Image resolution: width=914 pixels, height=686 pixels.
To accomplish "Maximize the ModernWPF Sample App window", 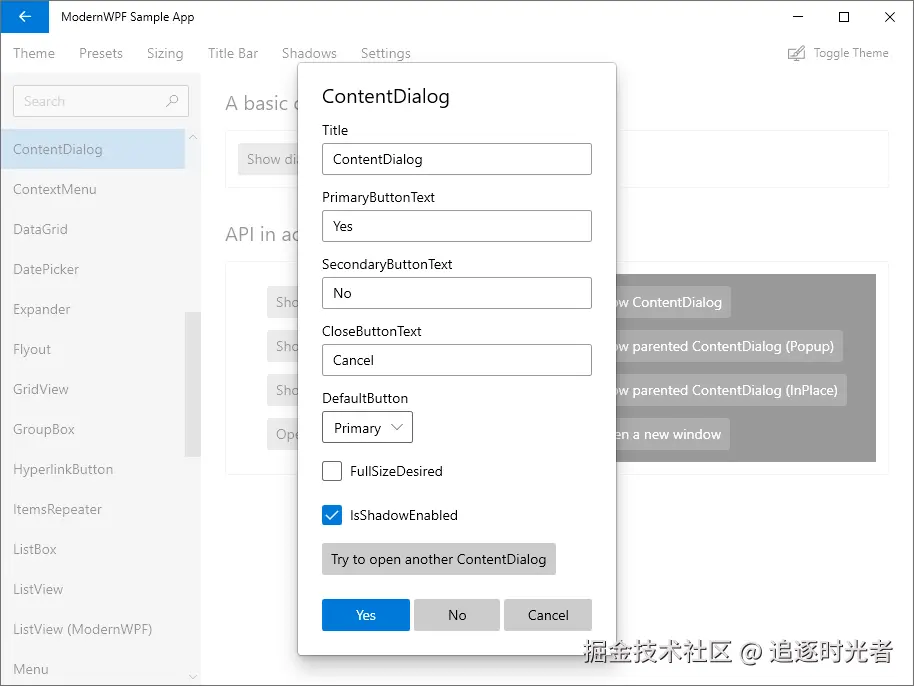I will click(x=843, y=17).
